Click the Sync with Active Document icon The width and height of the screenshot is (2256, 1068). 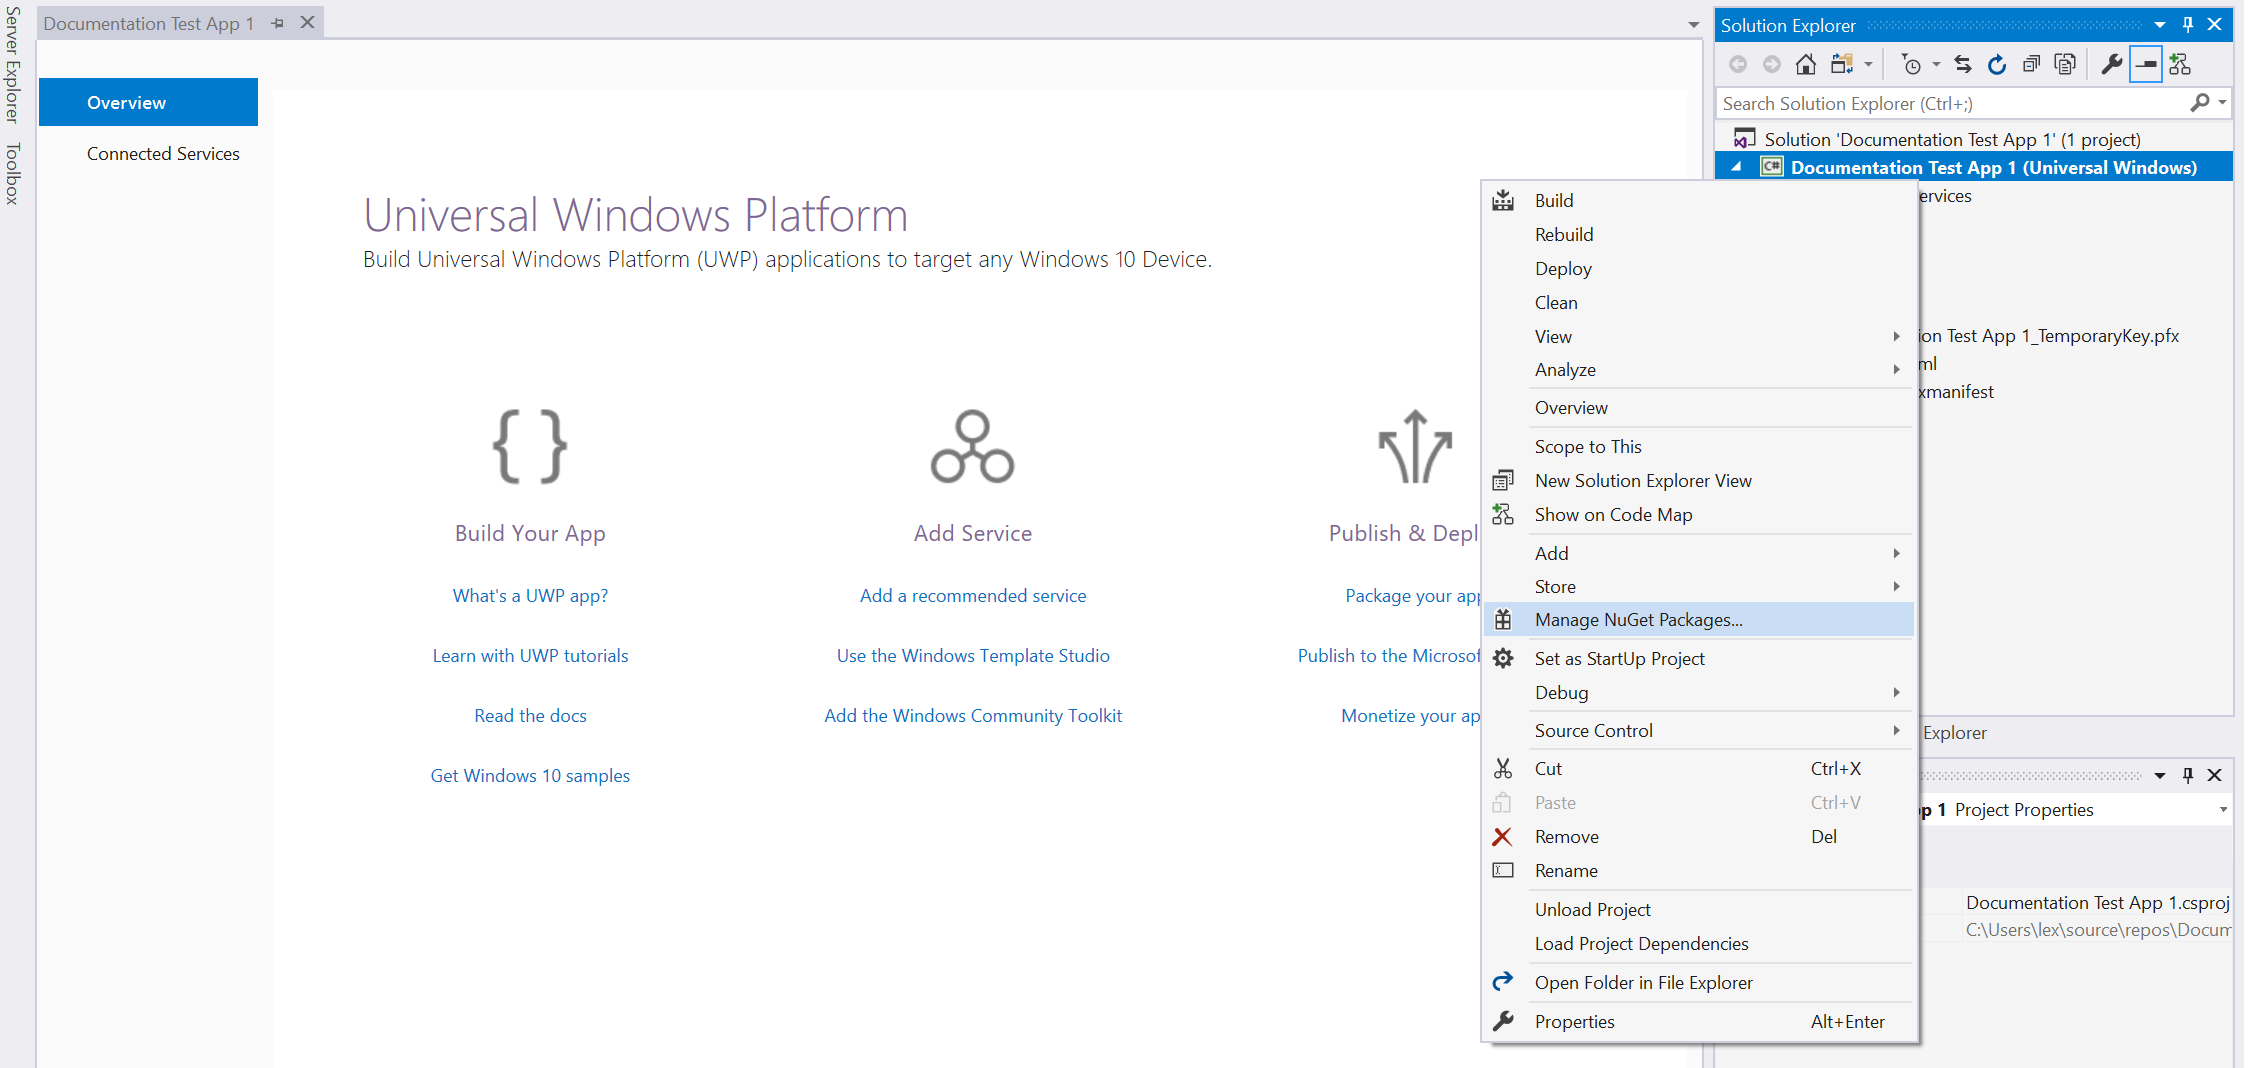click(x=1963, y=65)
